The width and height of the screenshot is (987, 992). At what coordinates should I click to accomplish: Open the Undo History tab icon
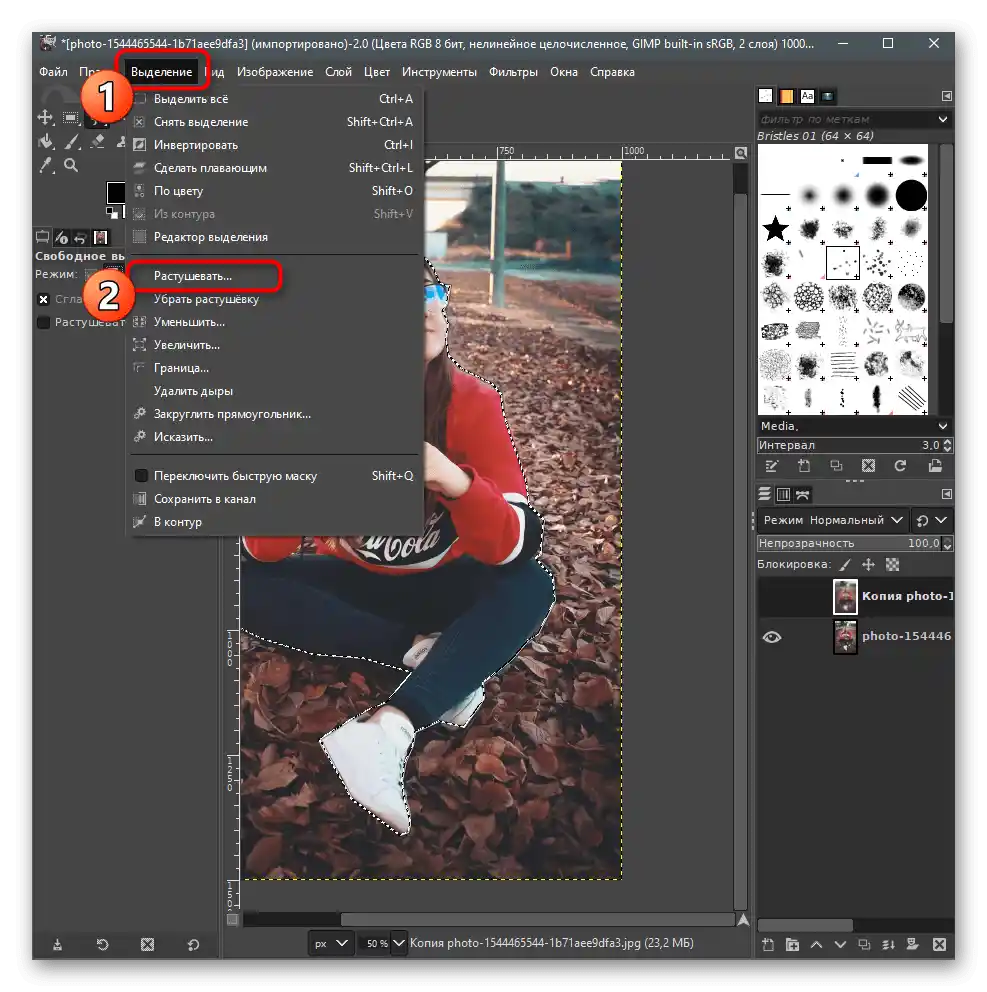[x=80, y=237]
